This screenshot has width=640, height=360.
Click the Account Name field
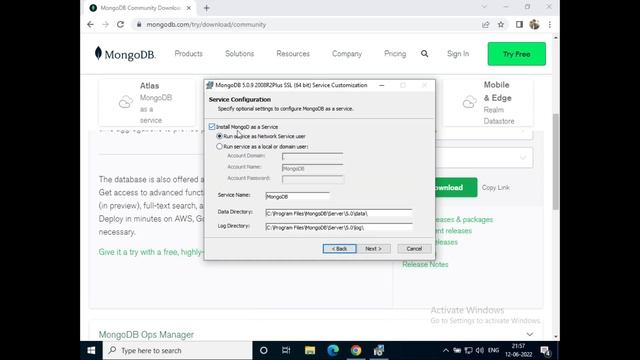pos(313,168)
